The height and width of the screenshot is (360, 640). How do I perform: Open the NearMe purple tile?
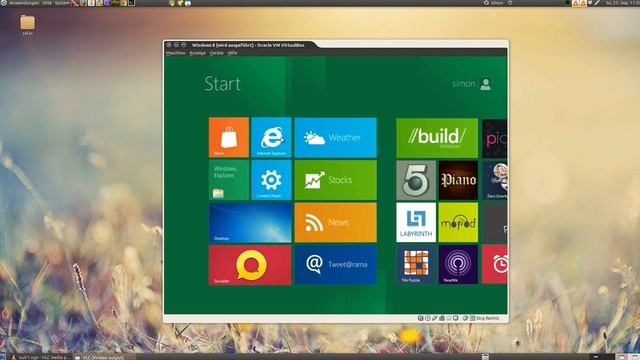[x=458, y=264]
